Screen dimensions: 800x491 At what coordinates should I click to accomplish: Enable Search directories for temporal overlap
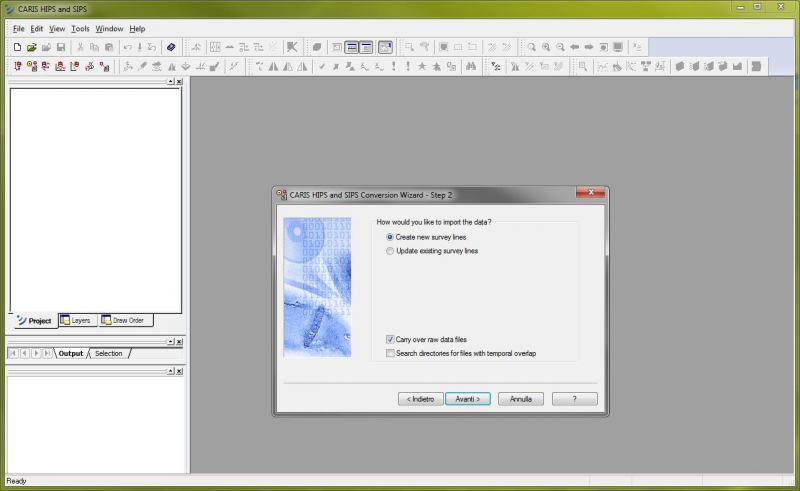pos(390,353)
